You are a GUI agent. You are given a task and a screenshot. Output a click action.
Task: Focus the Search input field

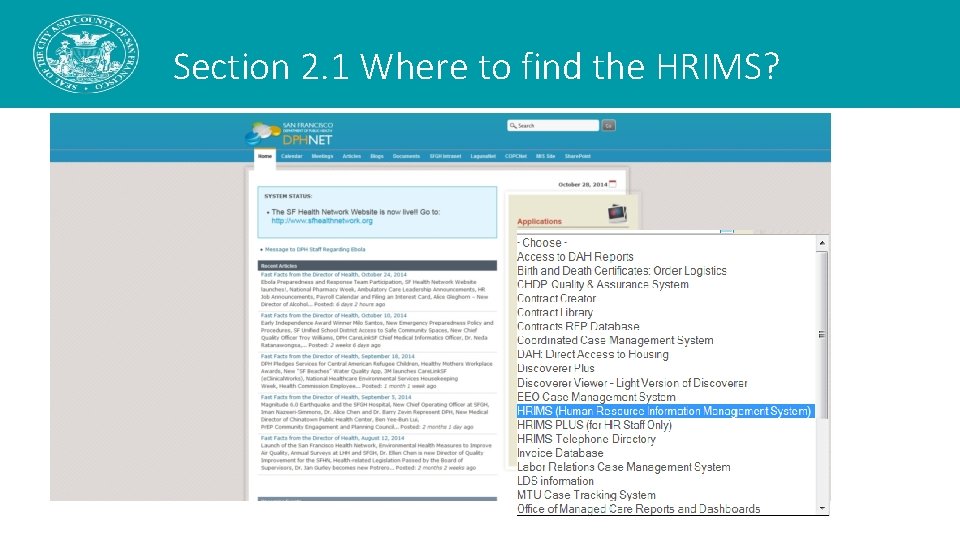tap(553, 126)
